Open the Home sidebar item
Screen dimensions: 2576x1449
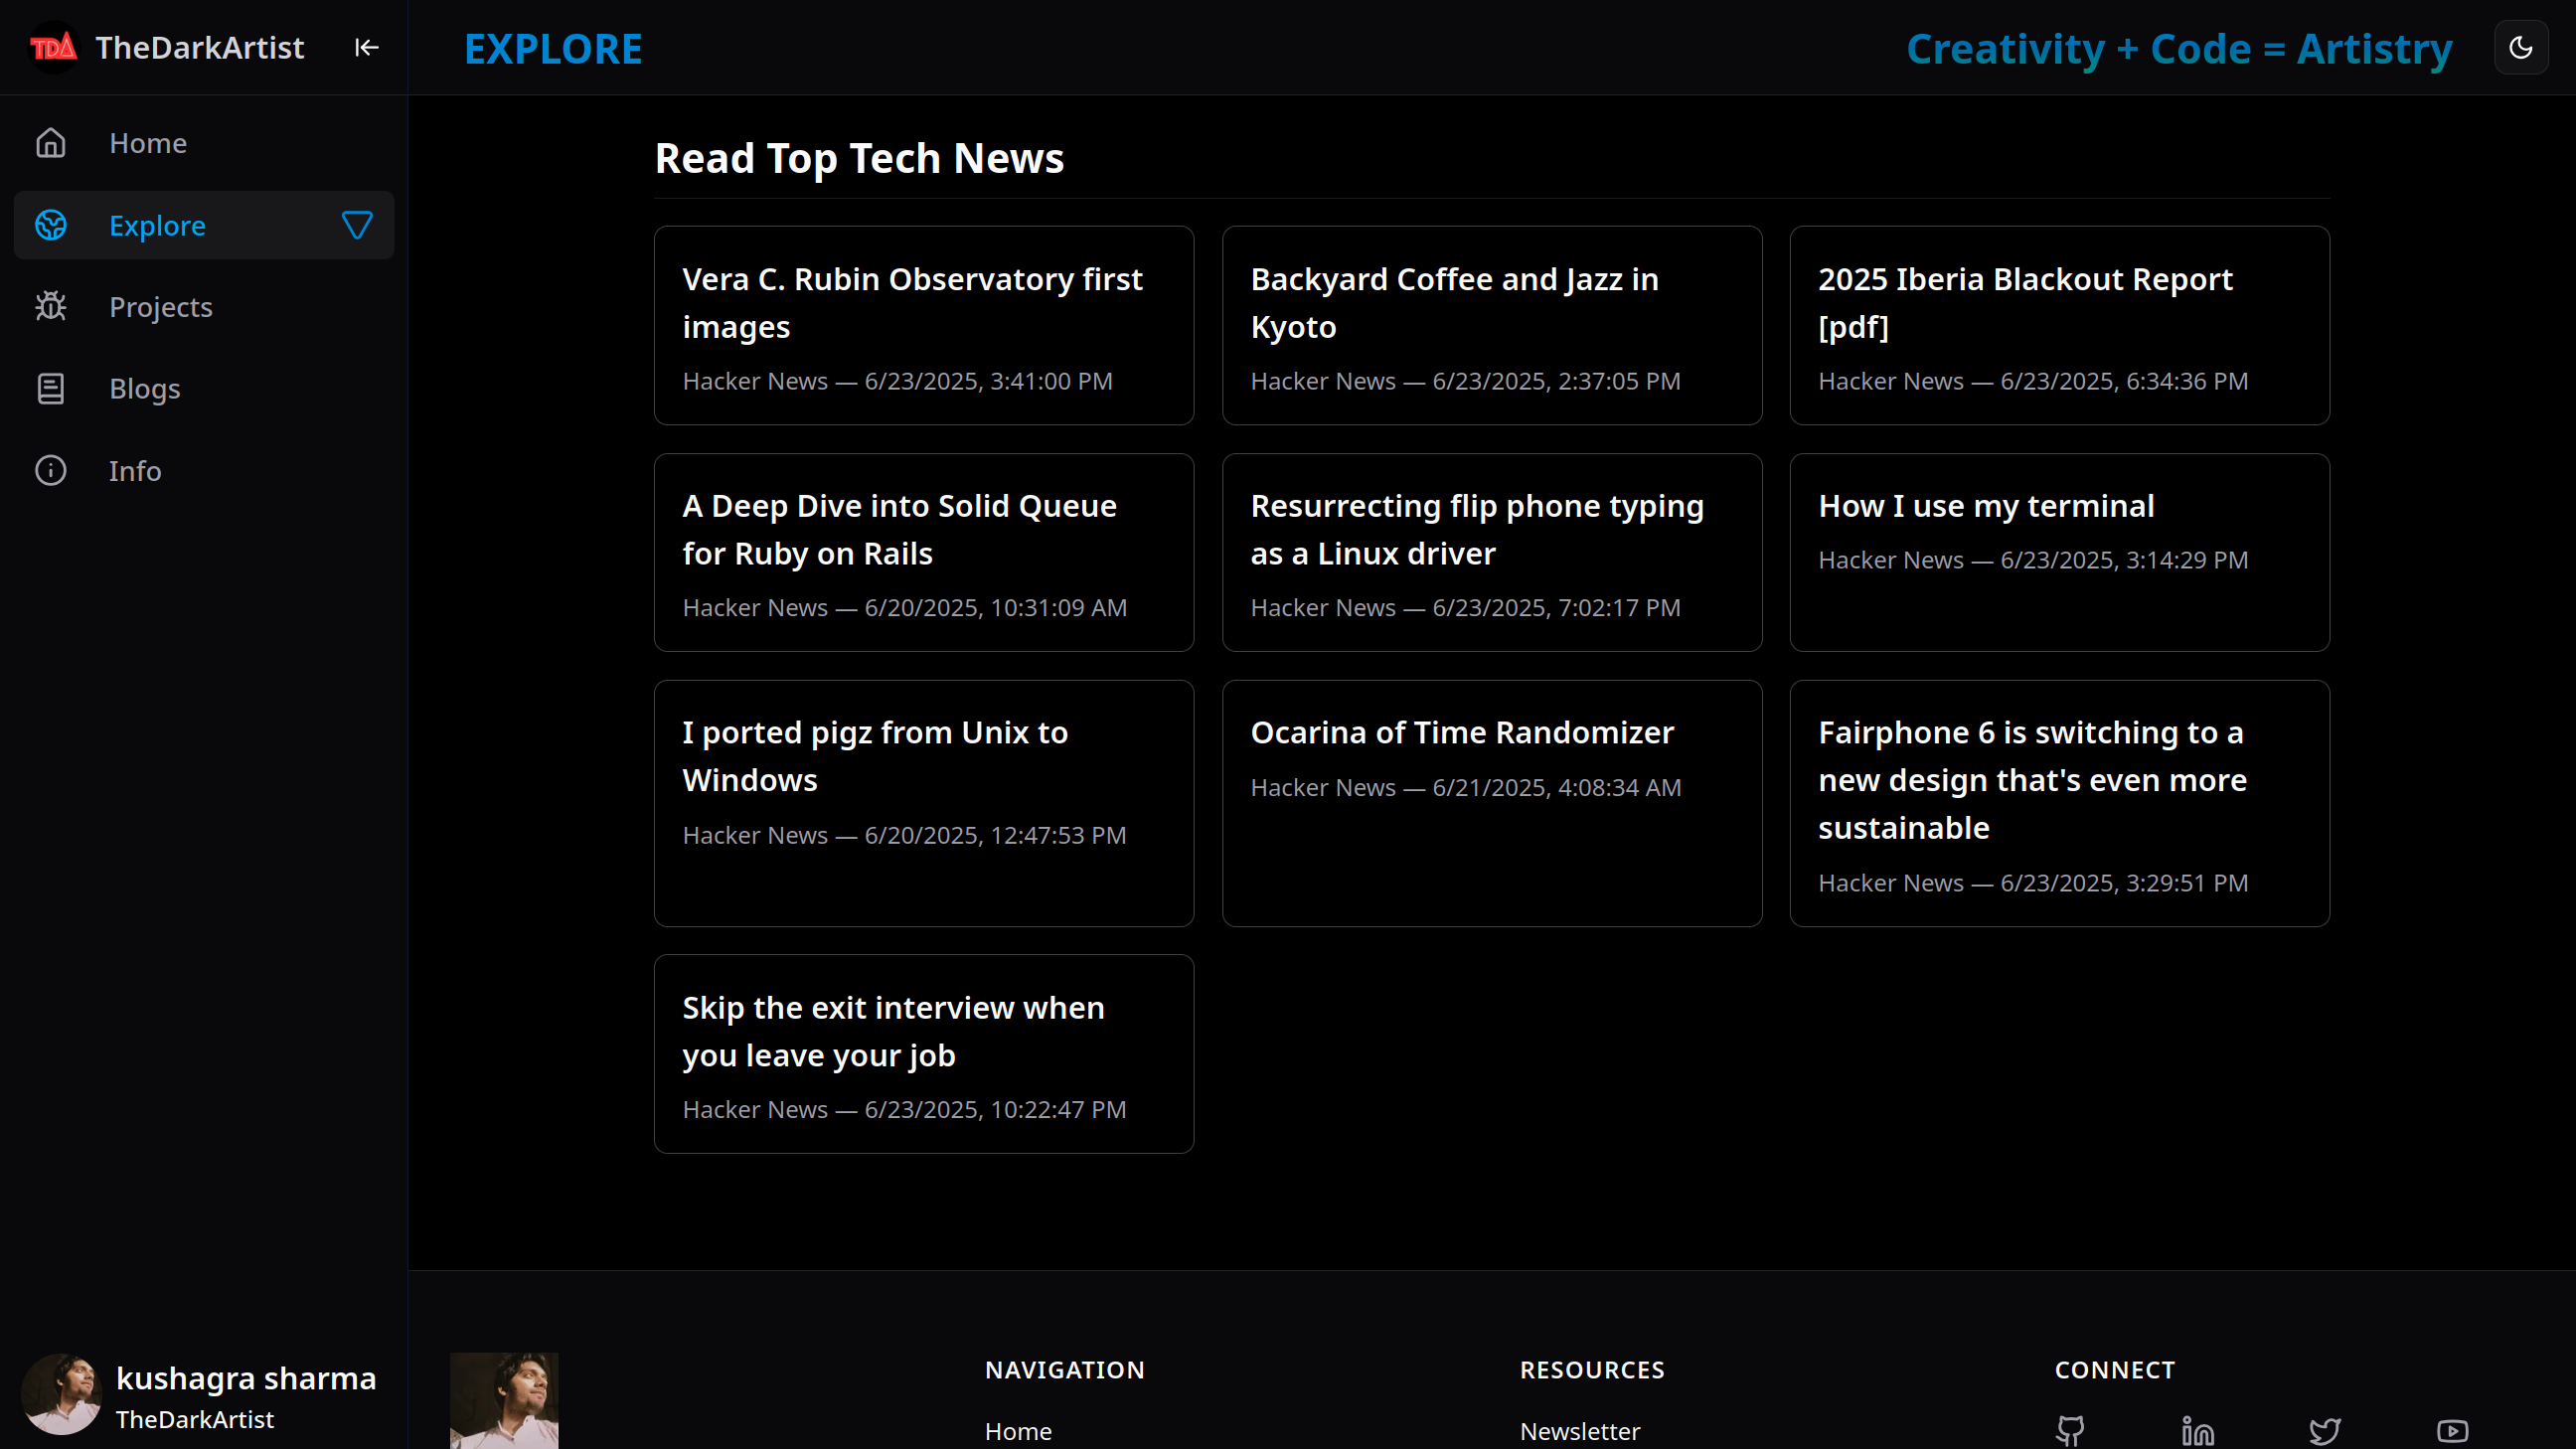click(148, 143)
